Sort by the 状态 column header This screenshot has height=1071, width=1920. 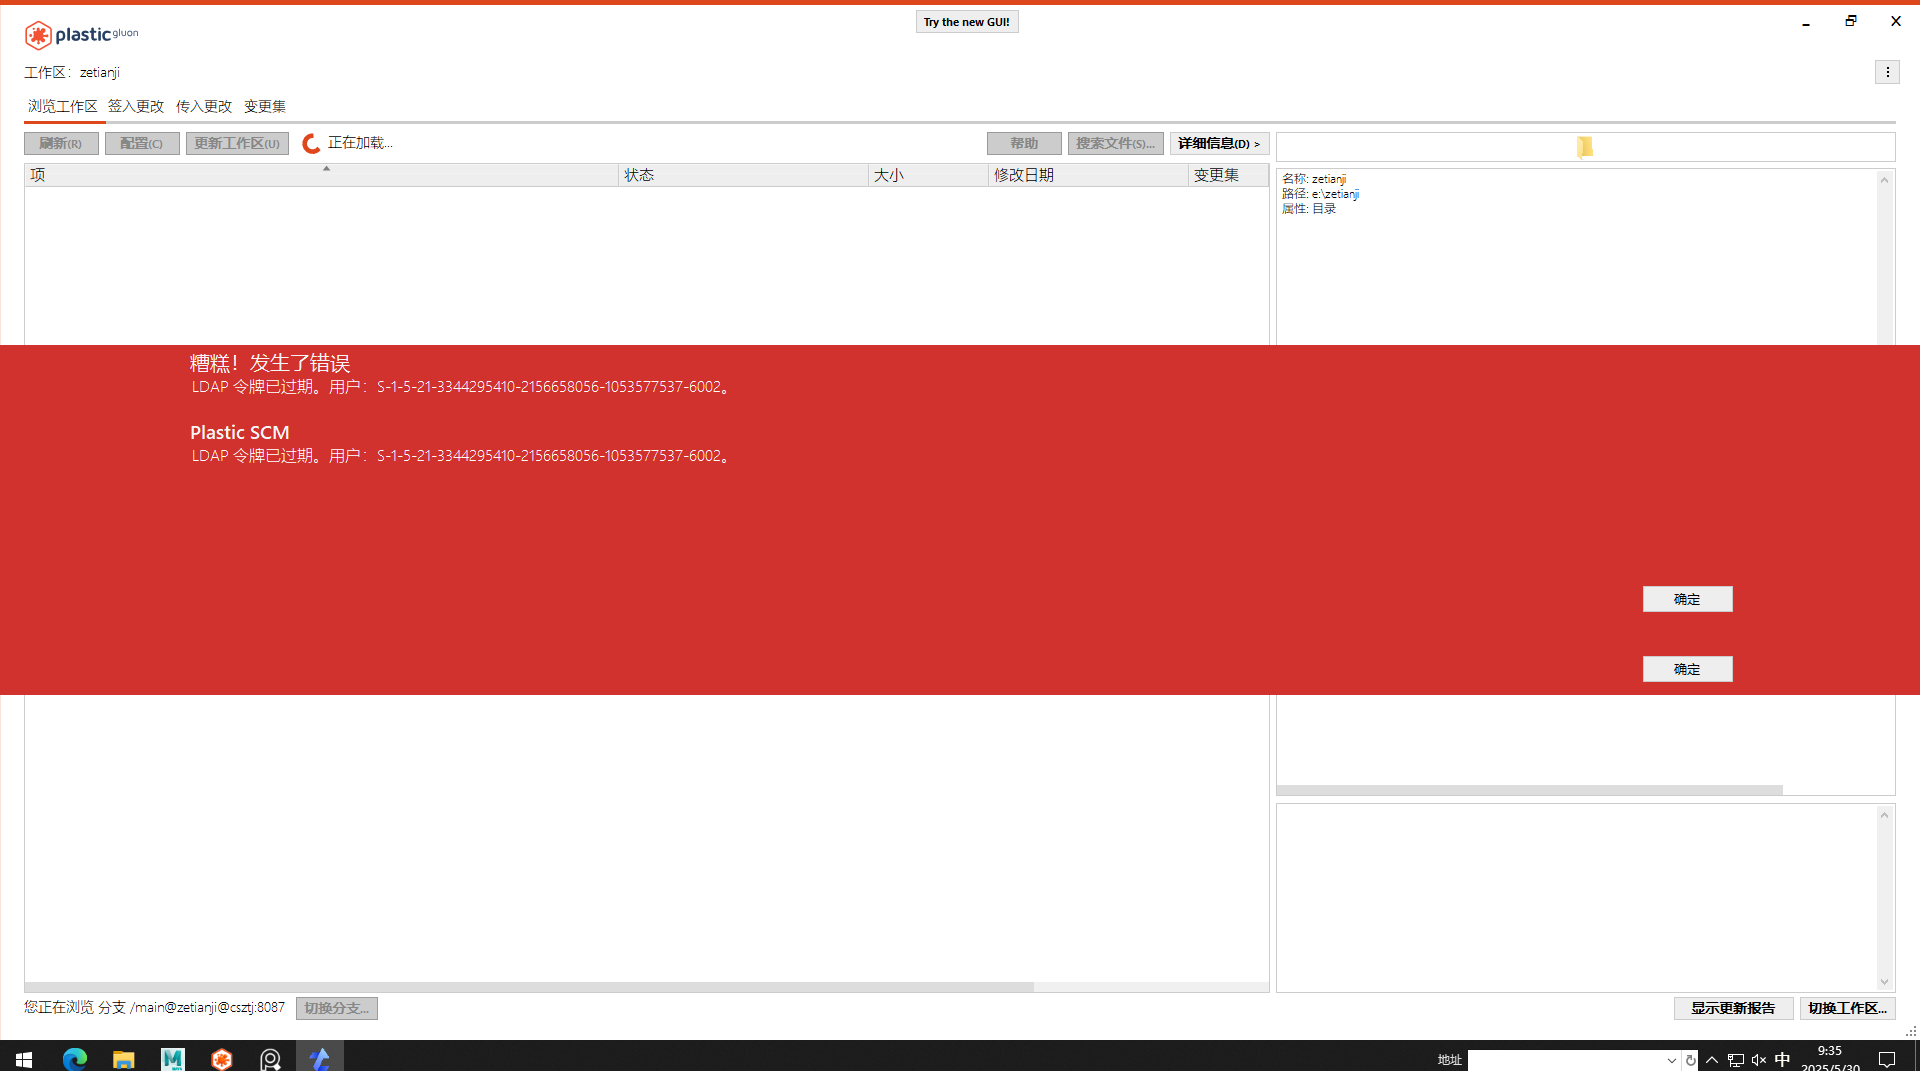pyautogui.click(x=743, y=175)
